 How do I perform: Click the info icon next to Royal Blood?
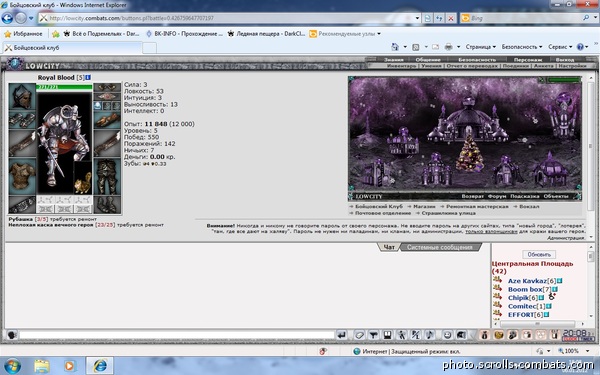[x=88, y=78]
